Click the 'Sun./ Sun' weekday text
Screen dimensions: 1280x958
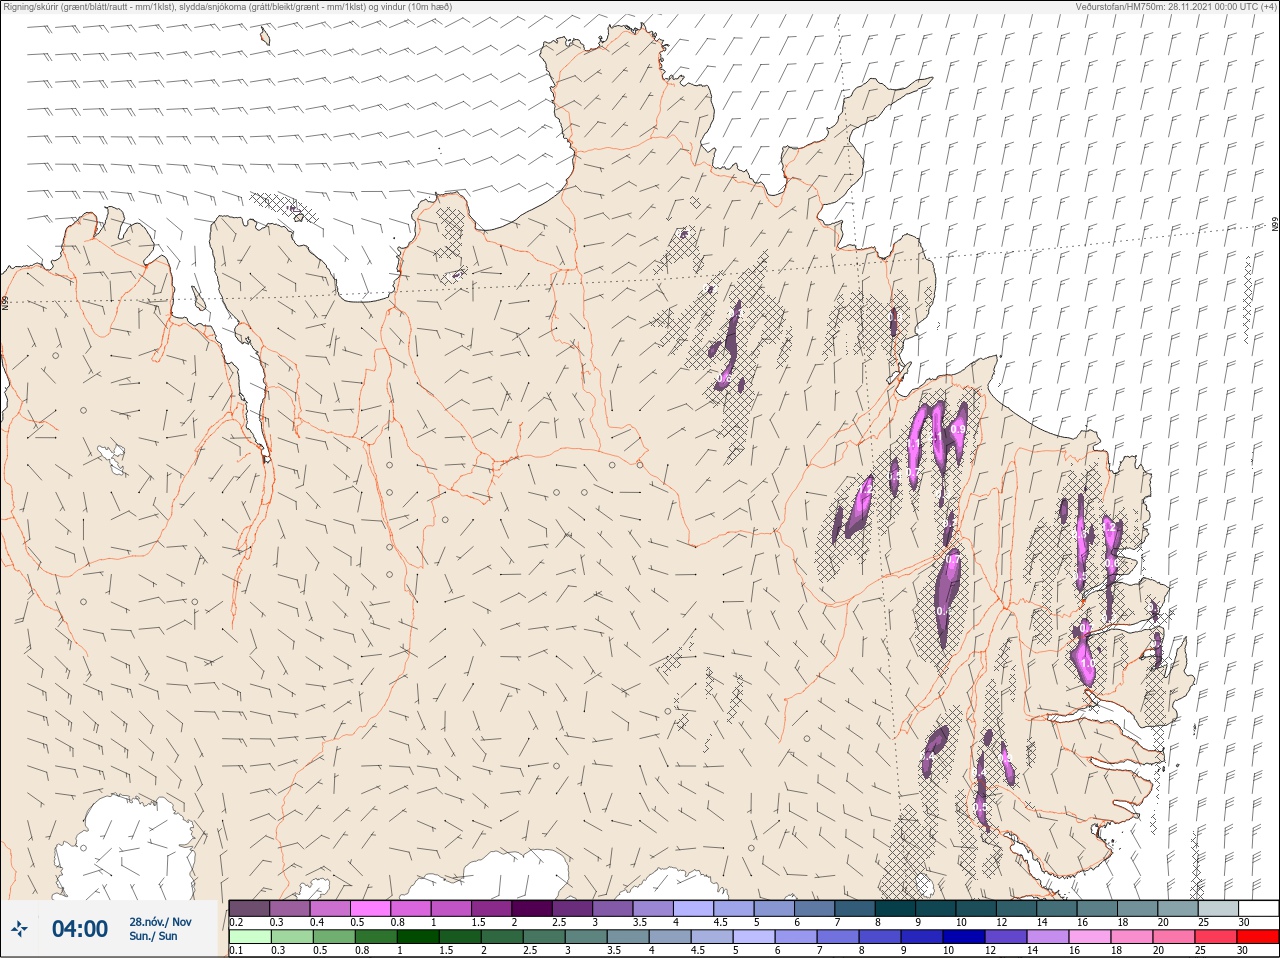pos(153,936)
